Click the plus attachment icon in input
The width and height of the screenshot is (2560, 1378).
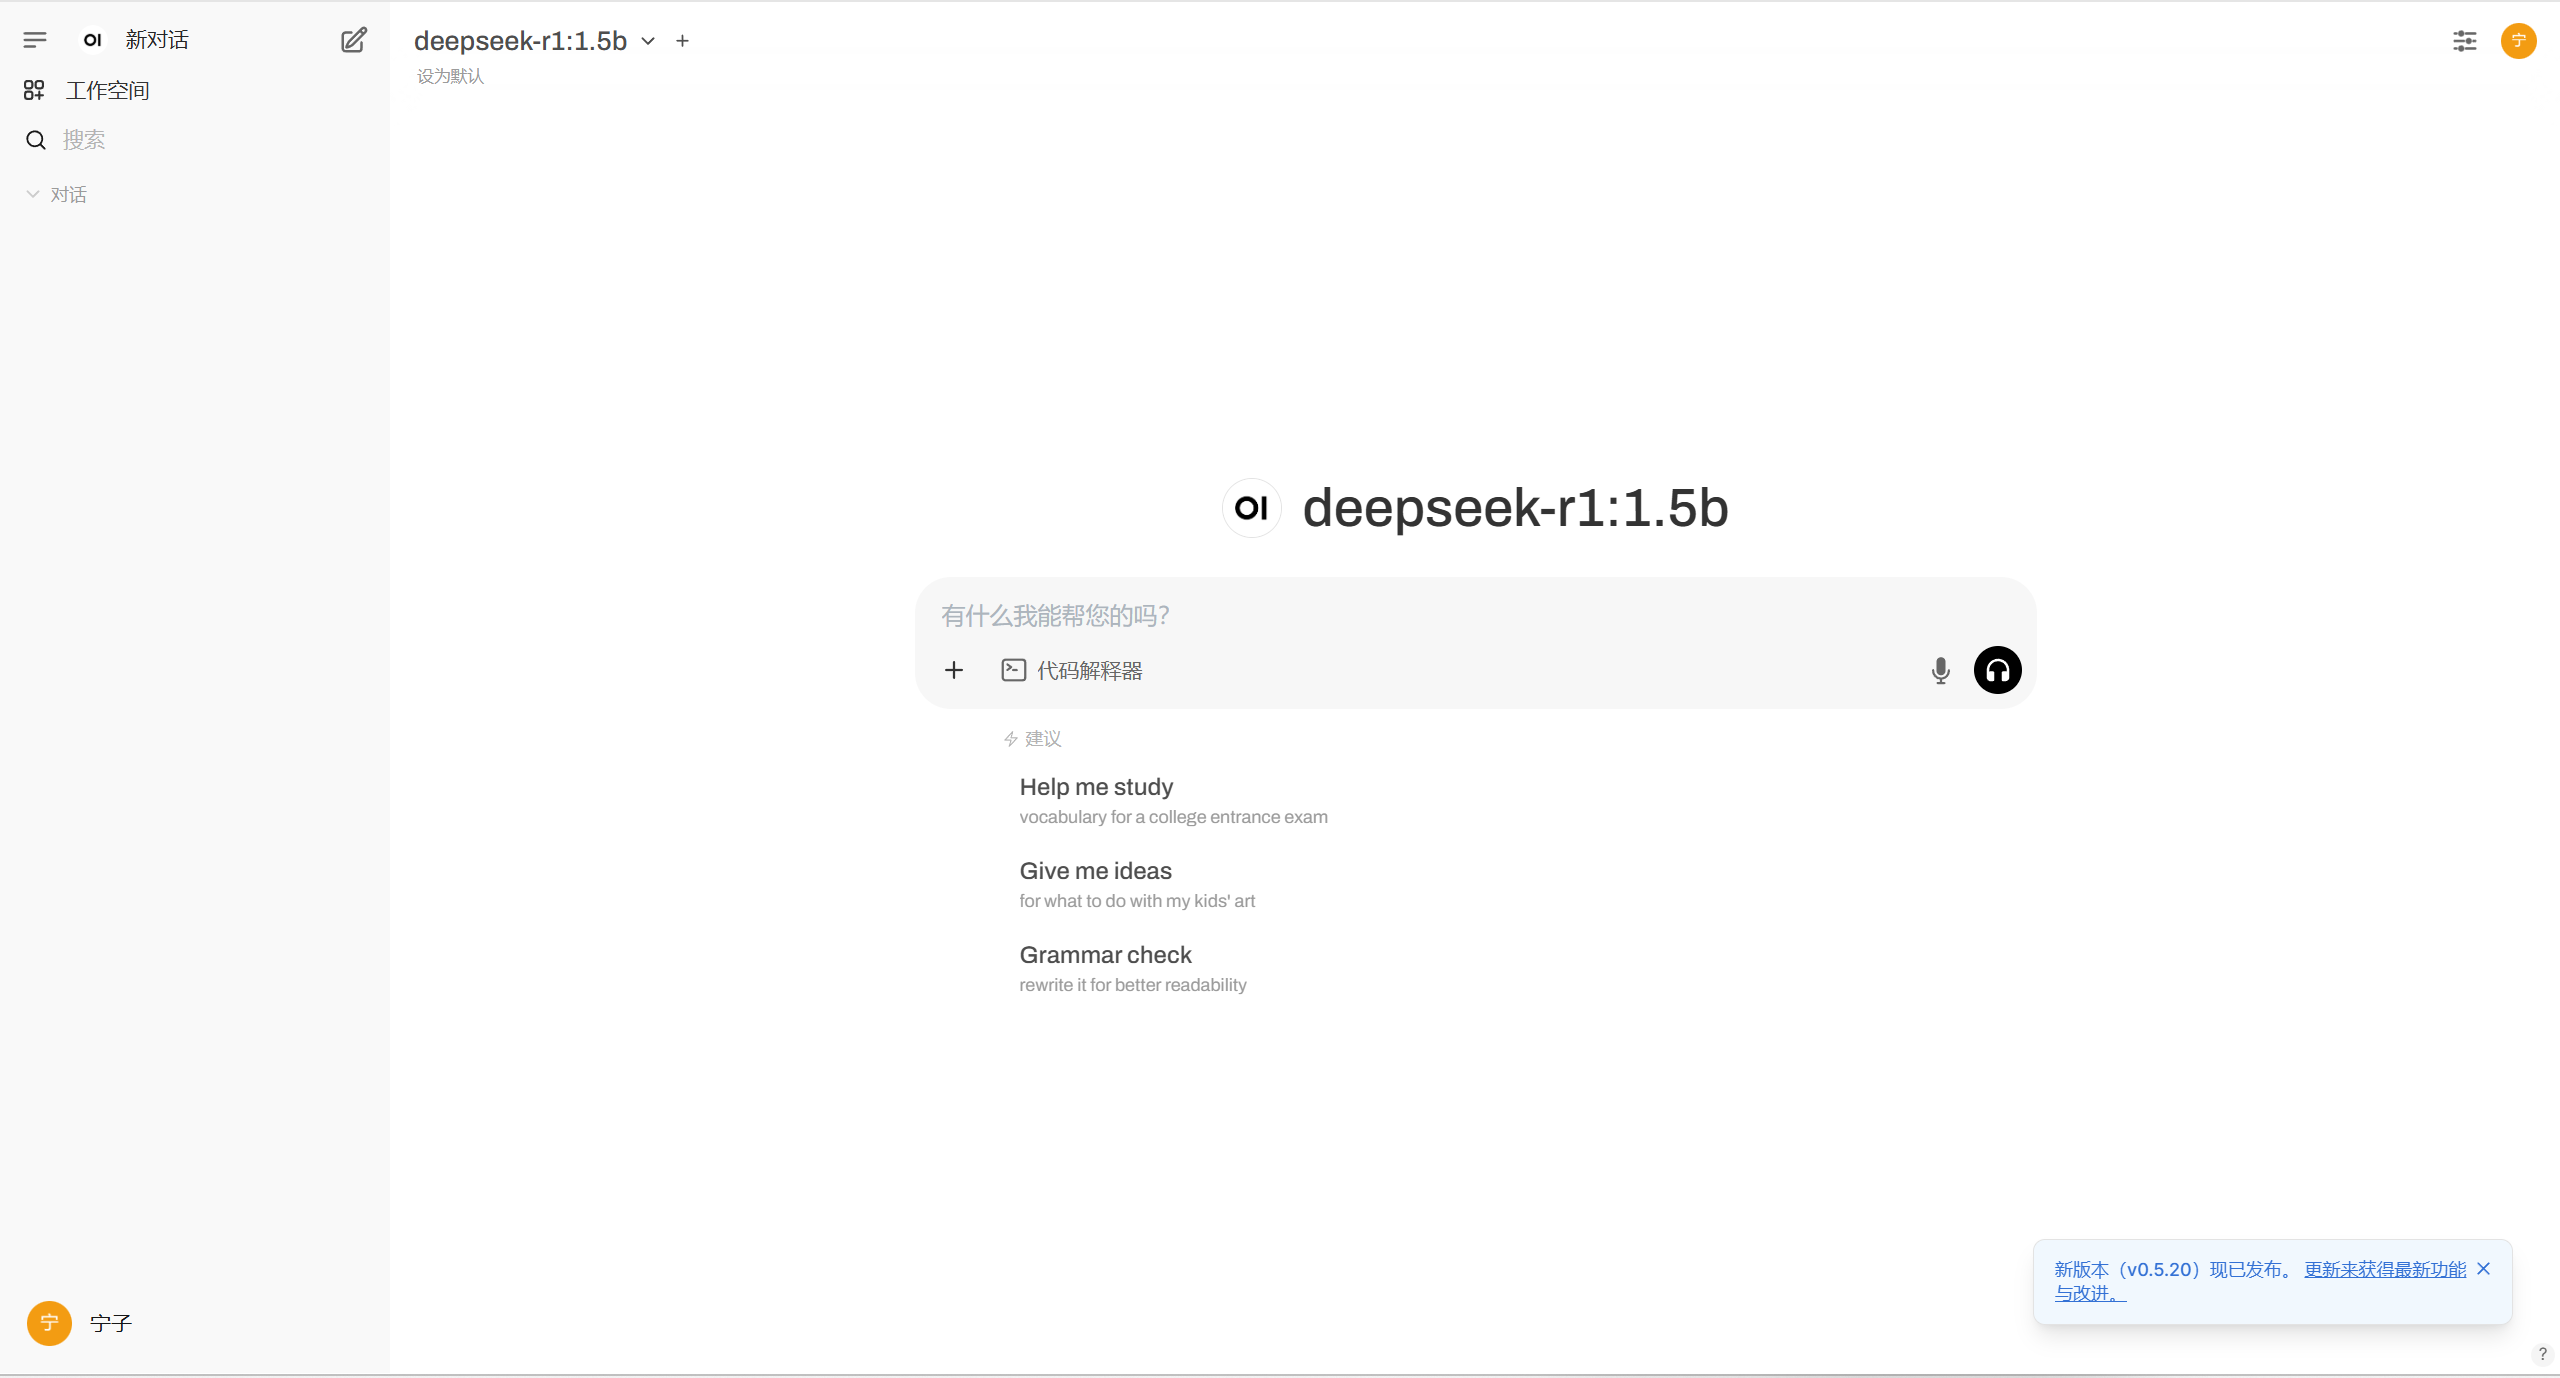click(954, 670)
